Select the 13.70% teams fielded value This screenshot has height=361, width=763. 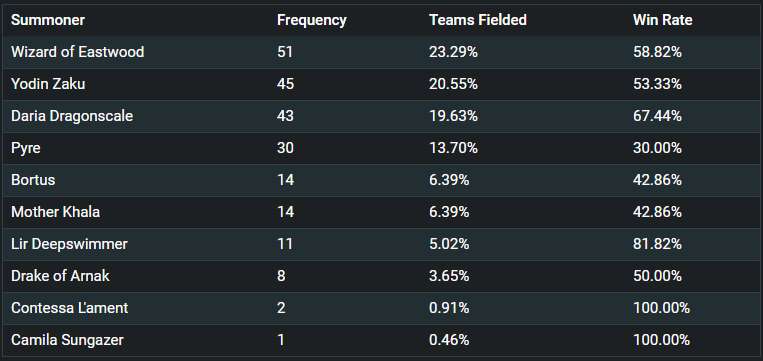click(x=453, y=148)
